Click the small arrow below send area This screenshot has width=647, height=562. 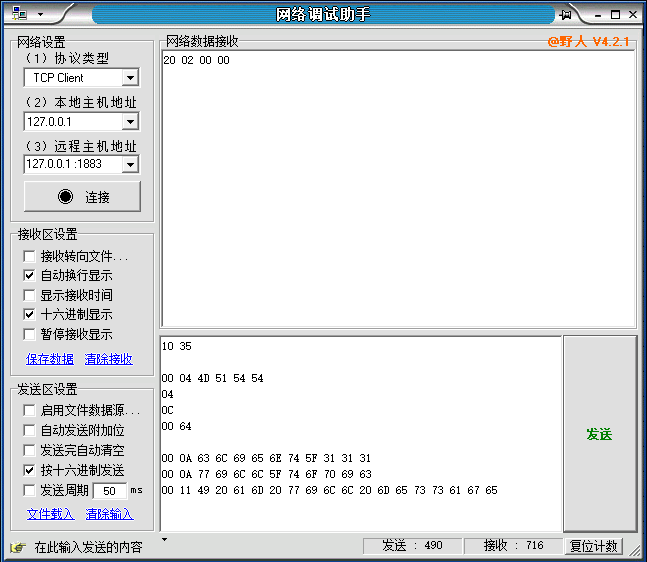coord(164,539)
